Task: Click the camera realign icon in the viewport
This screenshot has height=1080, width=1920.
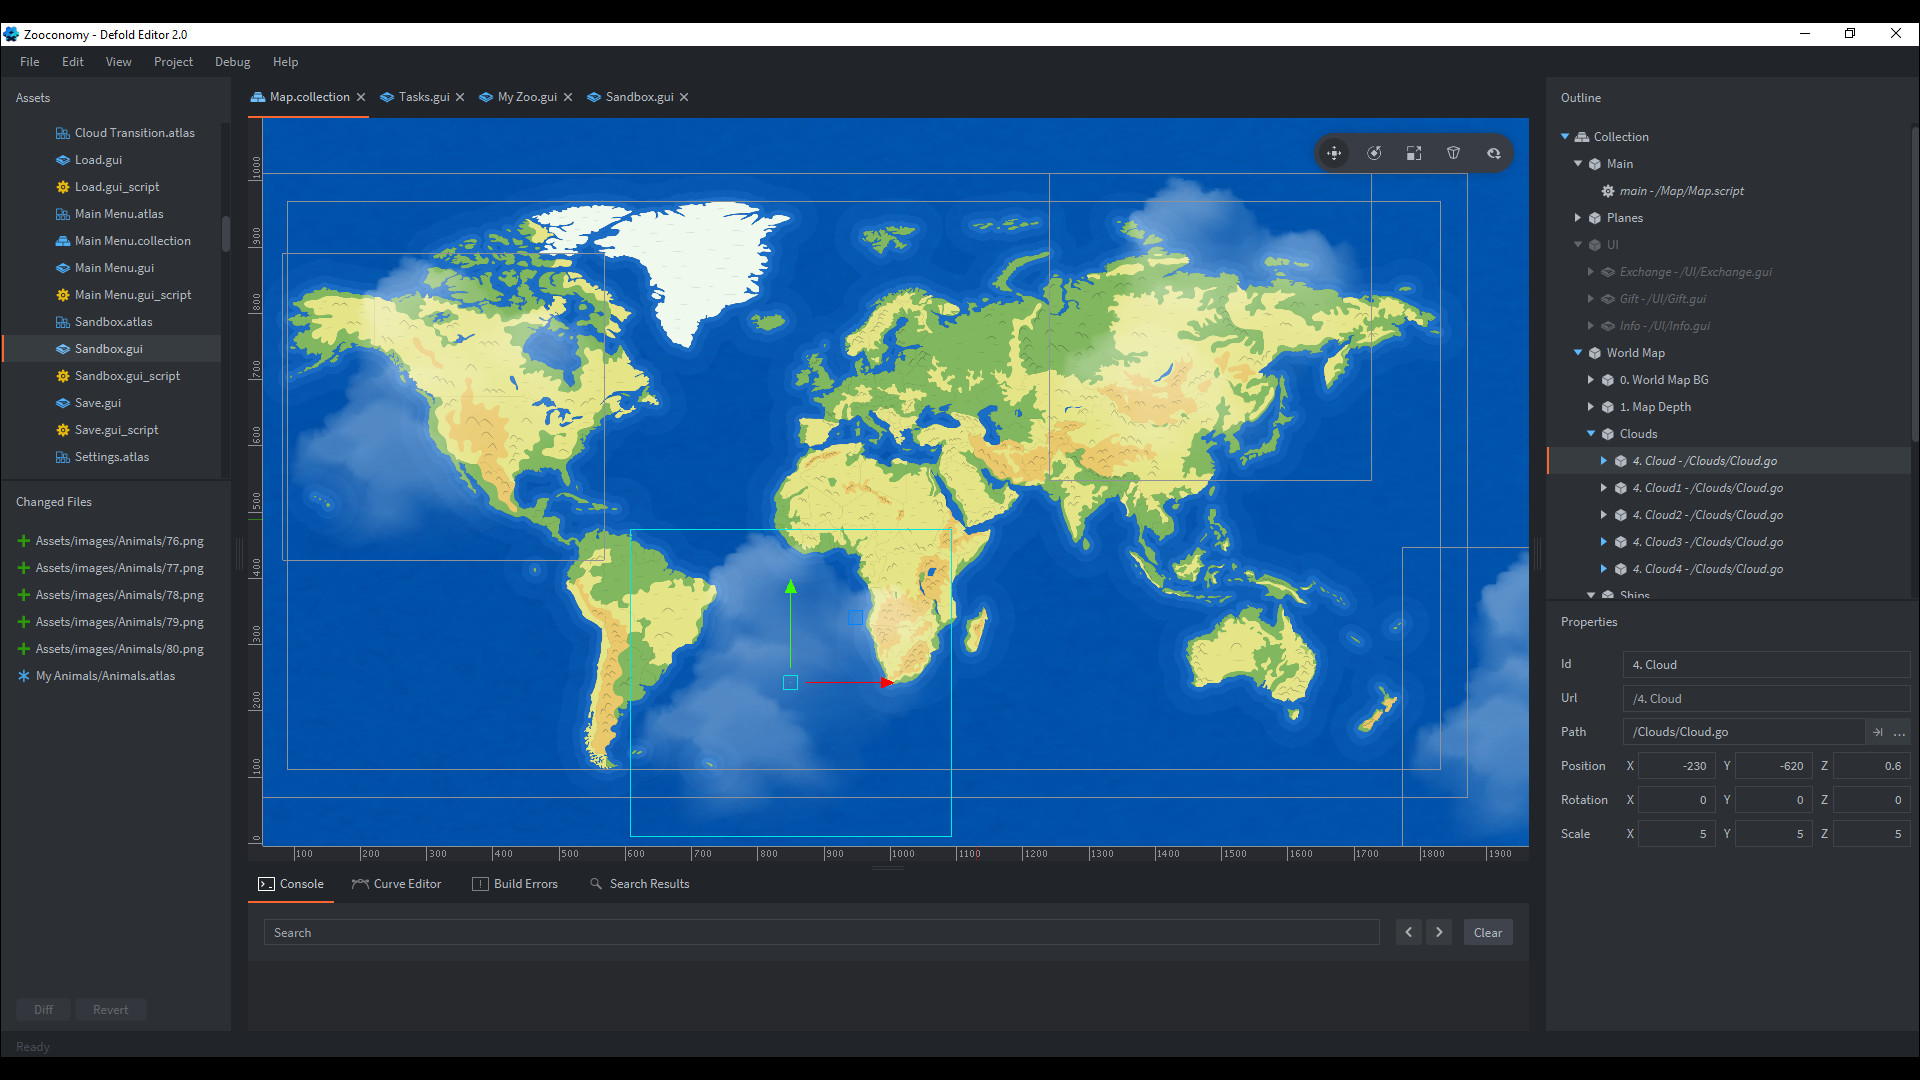Action: [x=1493, y=153]
